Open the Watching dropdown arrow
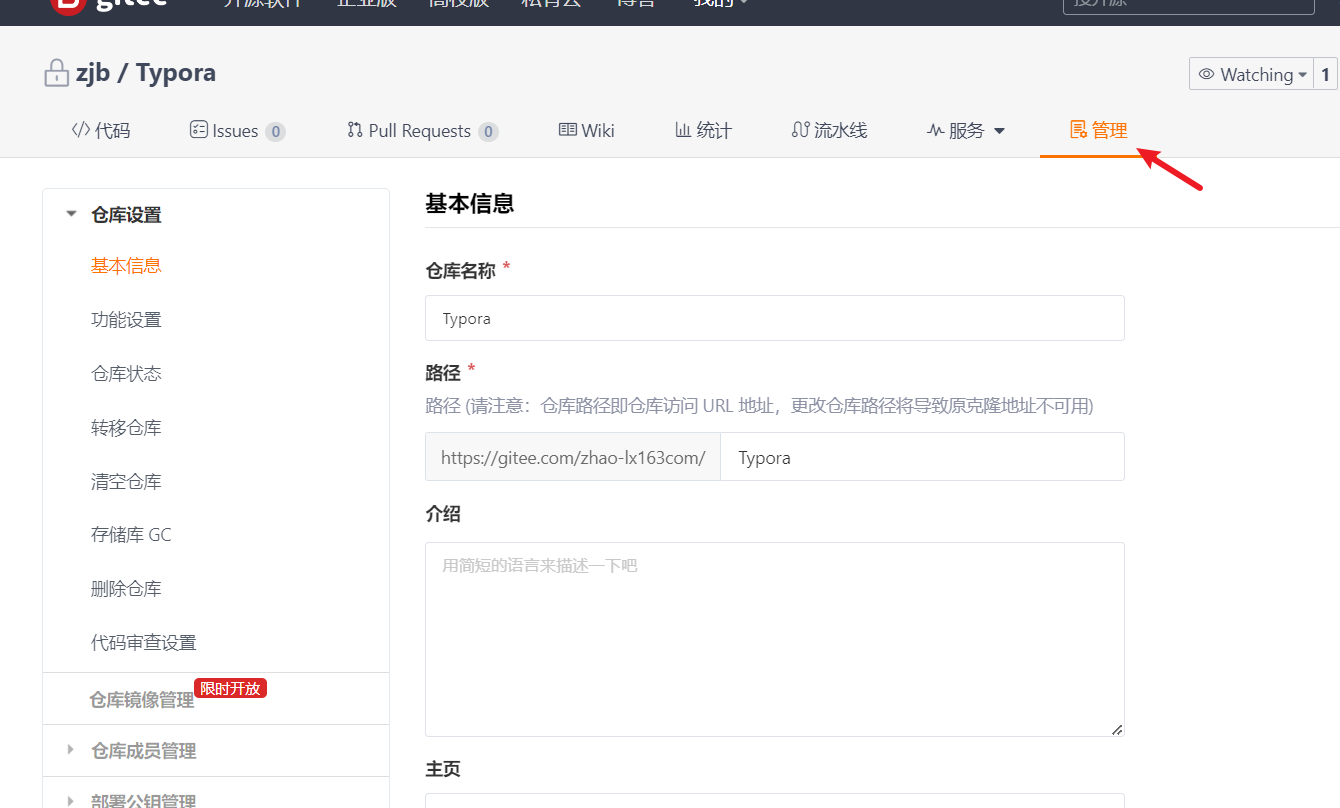Viewport: 1340px width, 808px height. (1301, 74)
